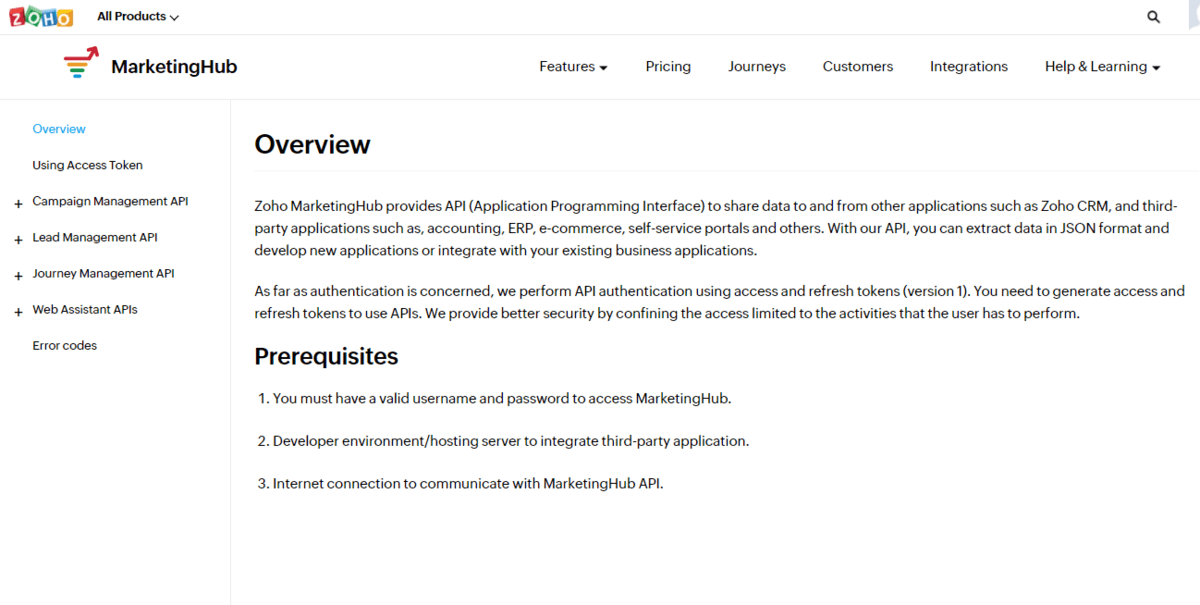Open the Using Access Token page
The width and height of the screenshot is (1200, 605).
tap(87, 165)
